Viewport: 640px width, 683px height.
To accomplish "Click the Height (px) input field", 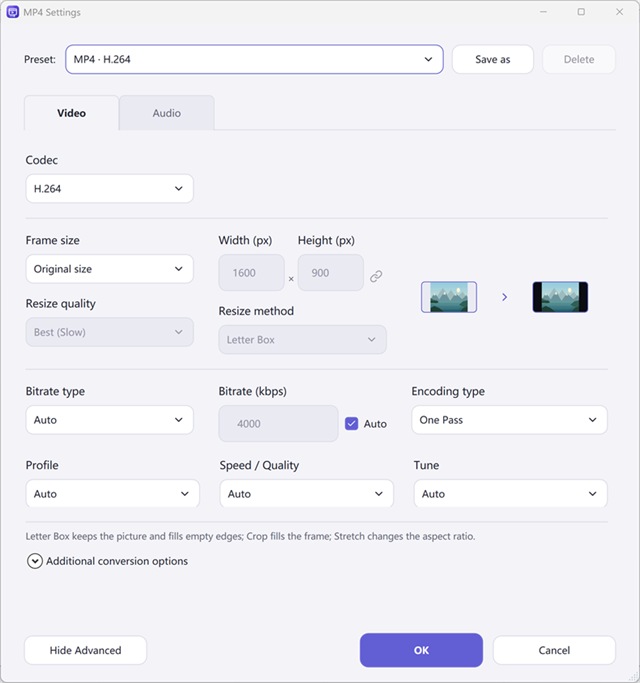I will (x=331, y=273).
